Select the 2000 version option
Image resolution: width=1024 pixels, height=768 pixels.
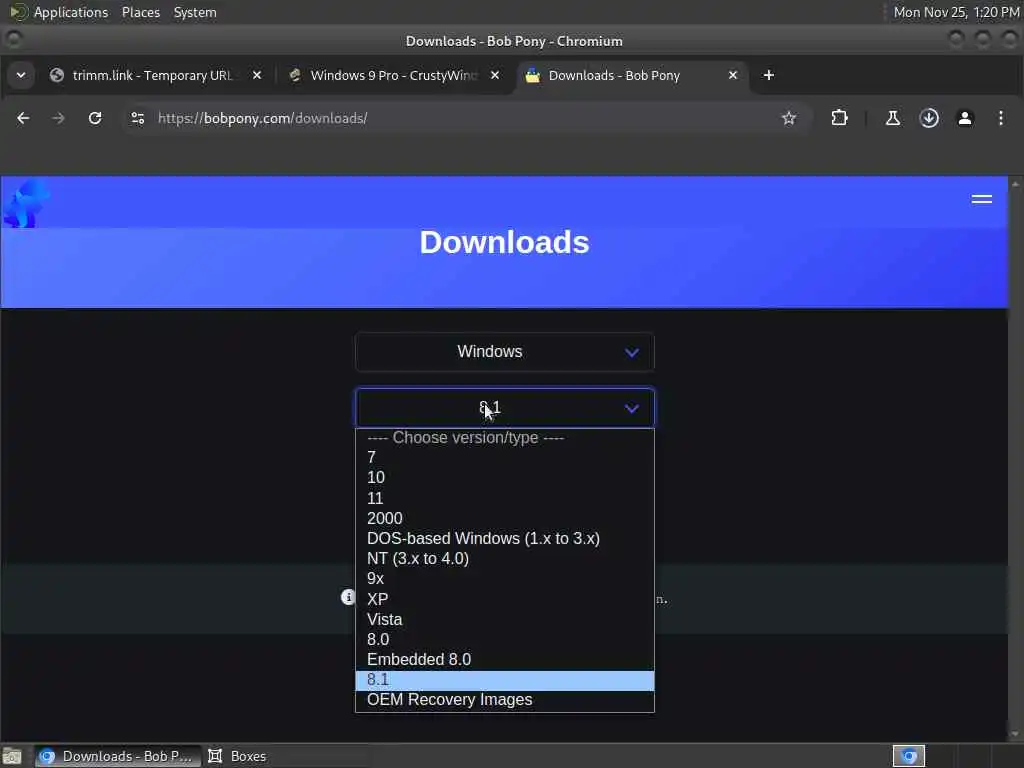click(x=504, y=519)
